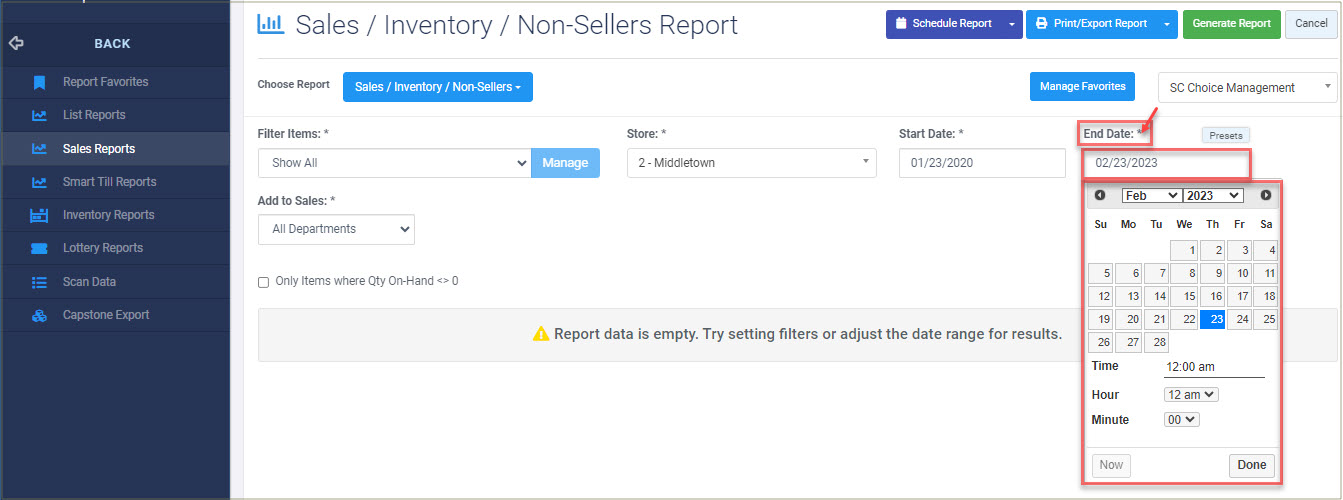Image resolution: width=1343 pixels, height=500 pixels.
Task: Click the Start Date input field
Action: (x=982, y=163)
